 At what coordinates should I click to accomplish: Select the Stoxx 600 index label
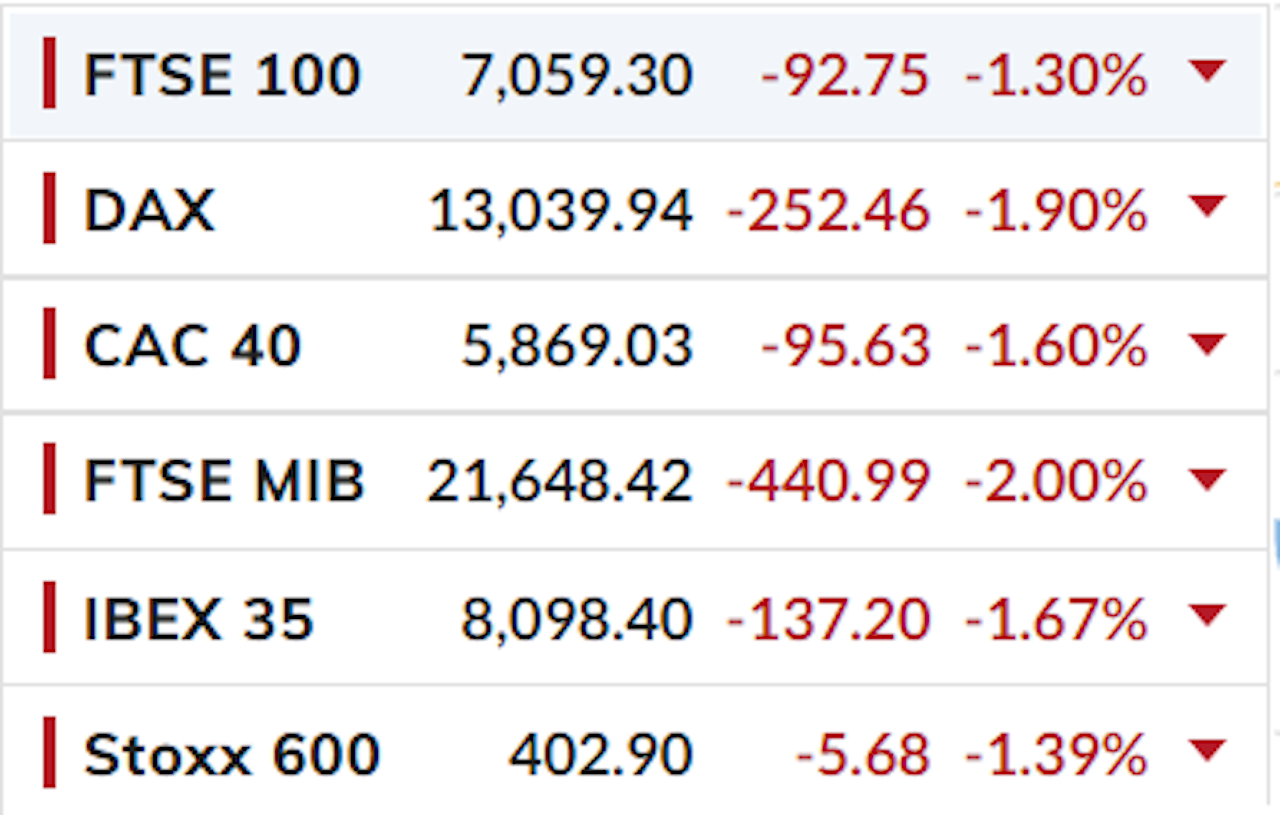pyautogui.click(x=232, y=755)
